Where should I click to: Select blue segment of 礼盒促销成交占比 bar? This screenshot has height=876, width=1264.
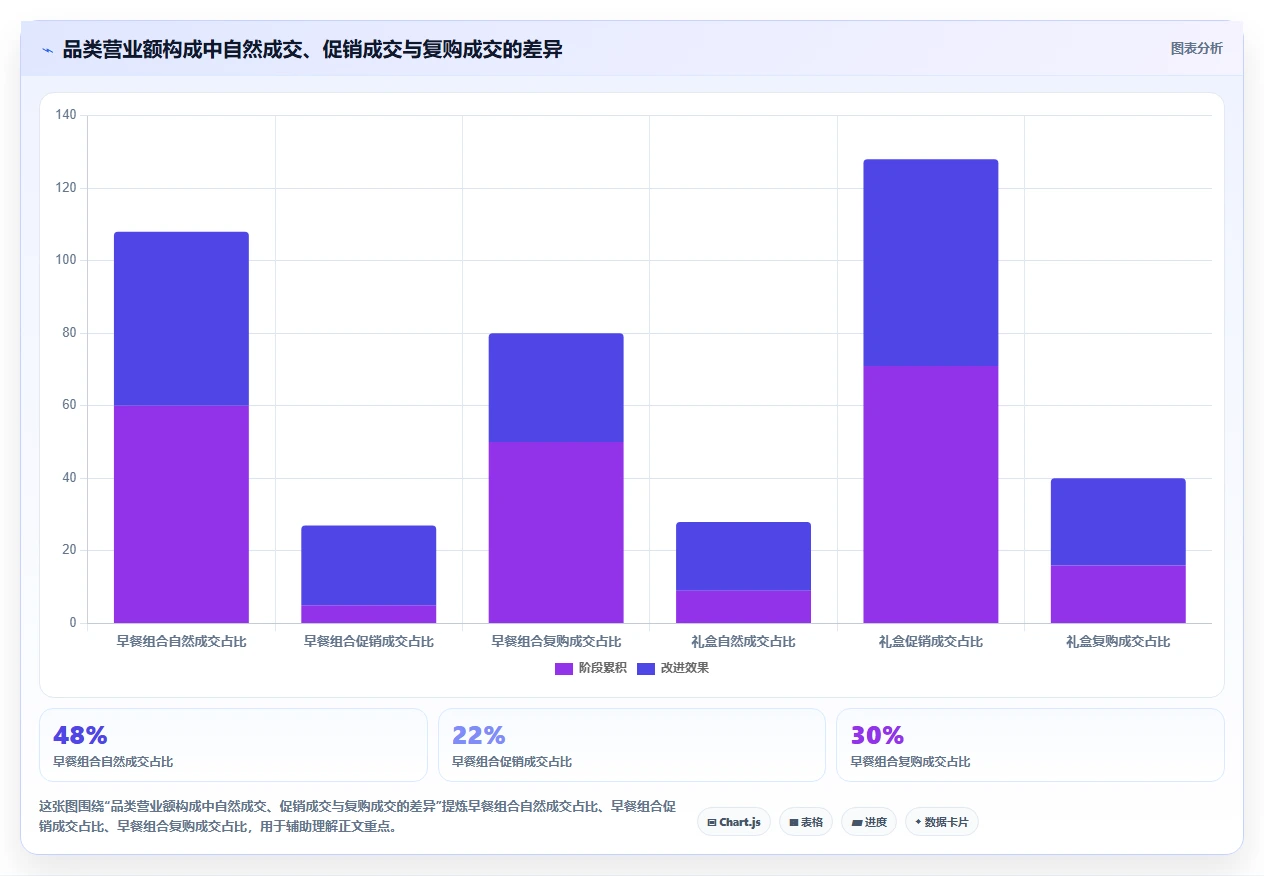pyautogui.click(x=931, y=262)
